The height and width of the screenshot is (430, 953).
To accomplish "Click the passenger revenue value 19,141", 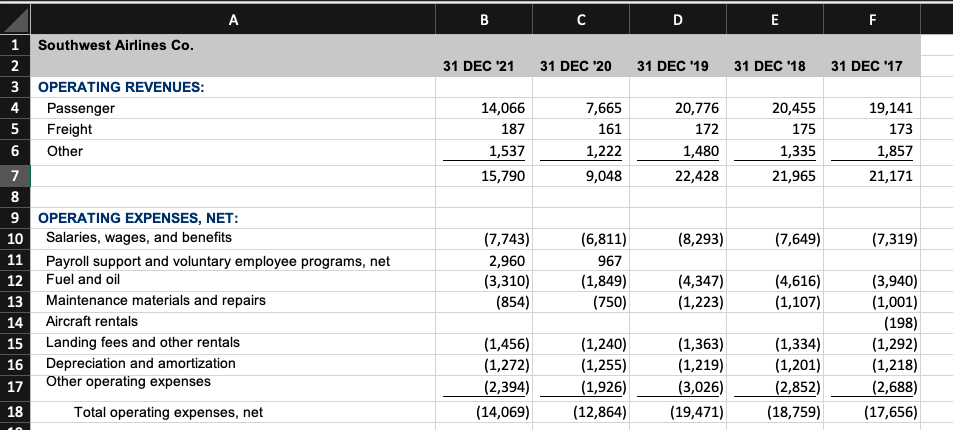I will [891, 108].
